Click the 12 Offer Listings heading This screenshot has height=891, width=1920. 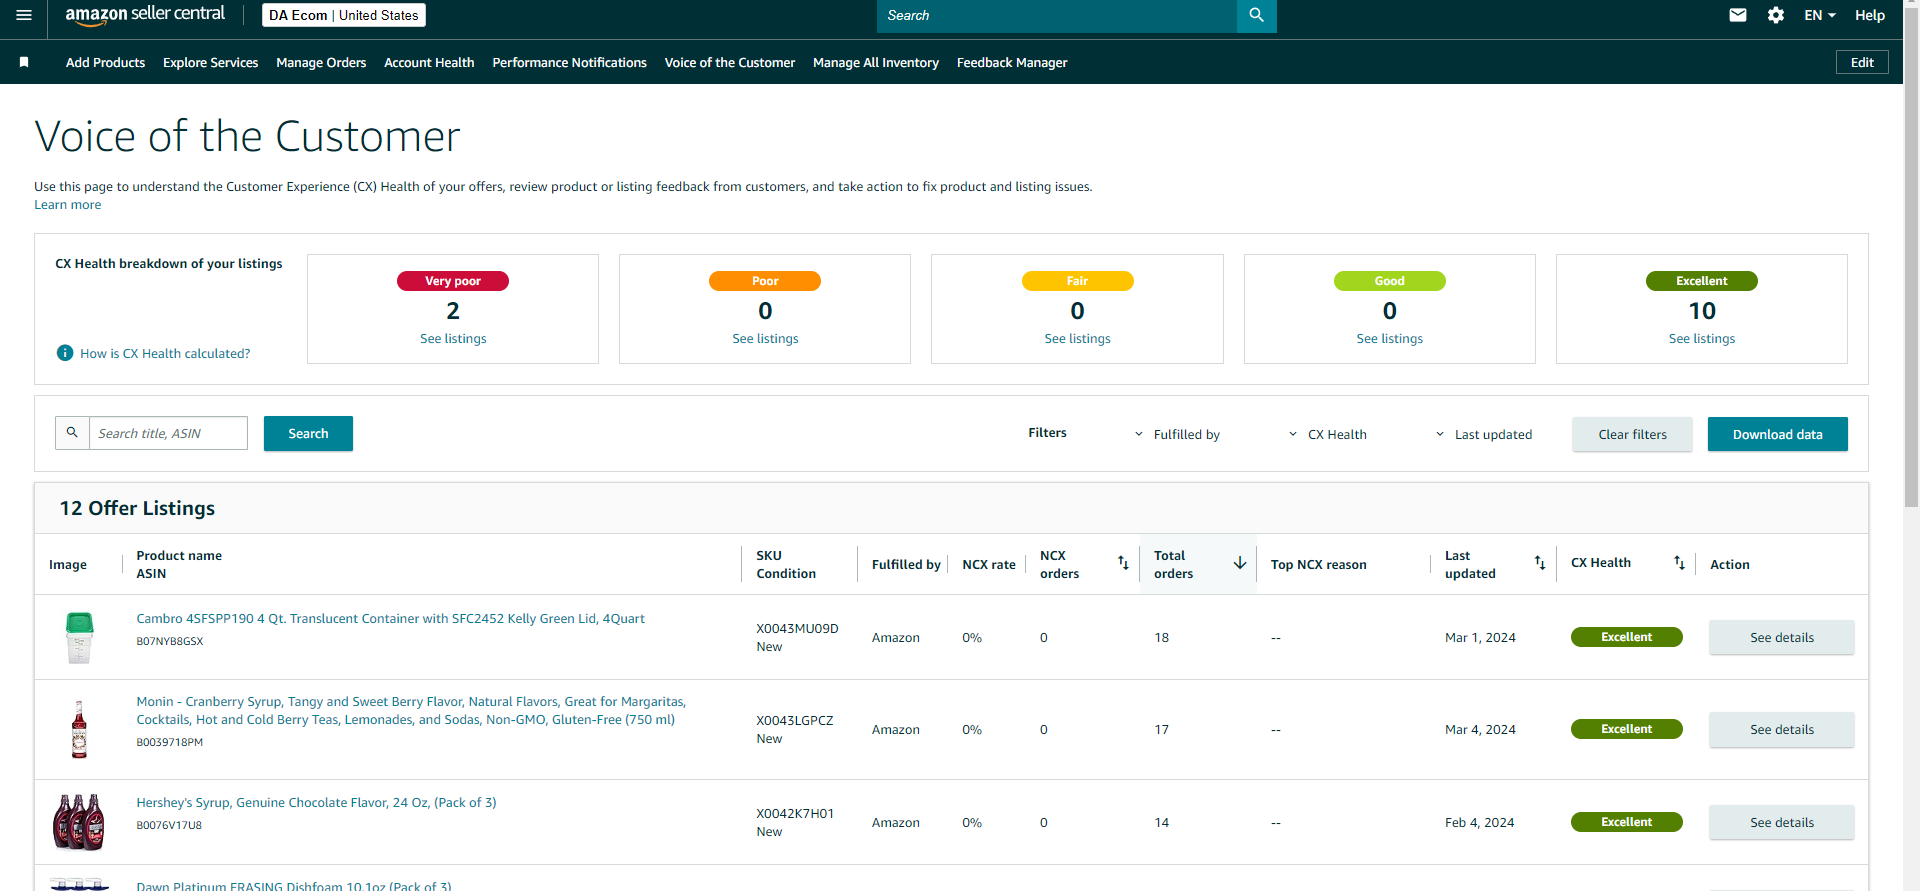coord(137,508)
